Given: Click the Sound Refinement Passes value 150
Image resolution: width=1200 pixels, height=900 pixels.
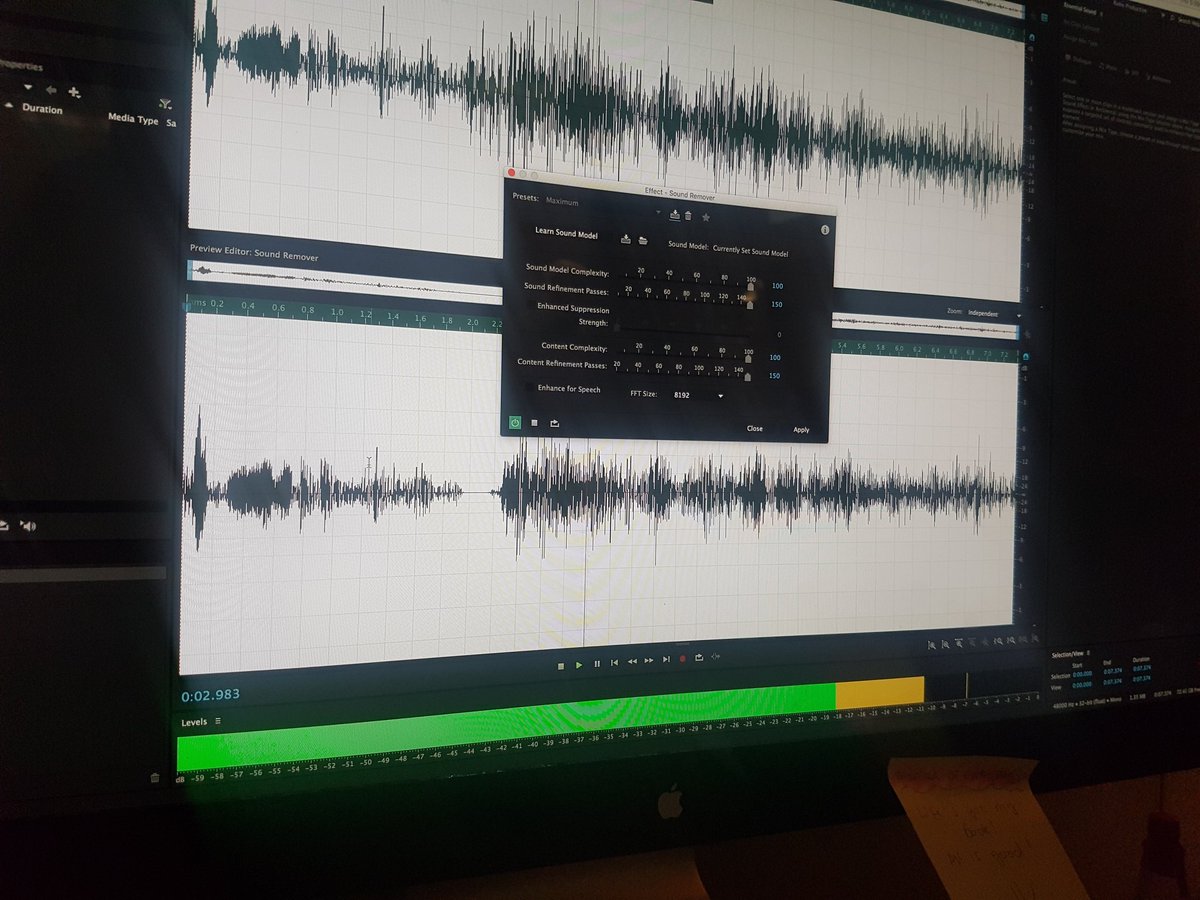Looking at the screenshot, I should coord(775,304).
